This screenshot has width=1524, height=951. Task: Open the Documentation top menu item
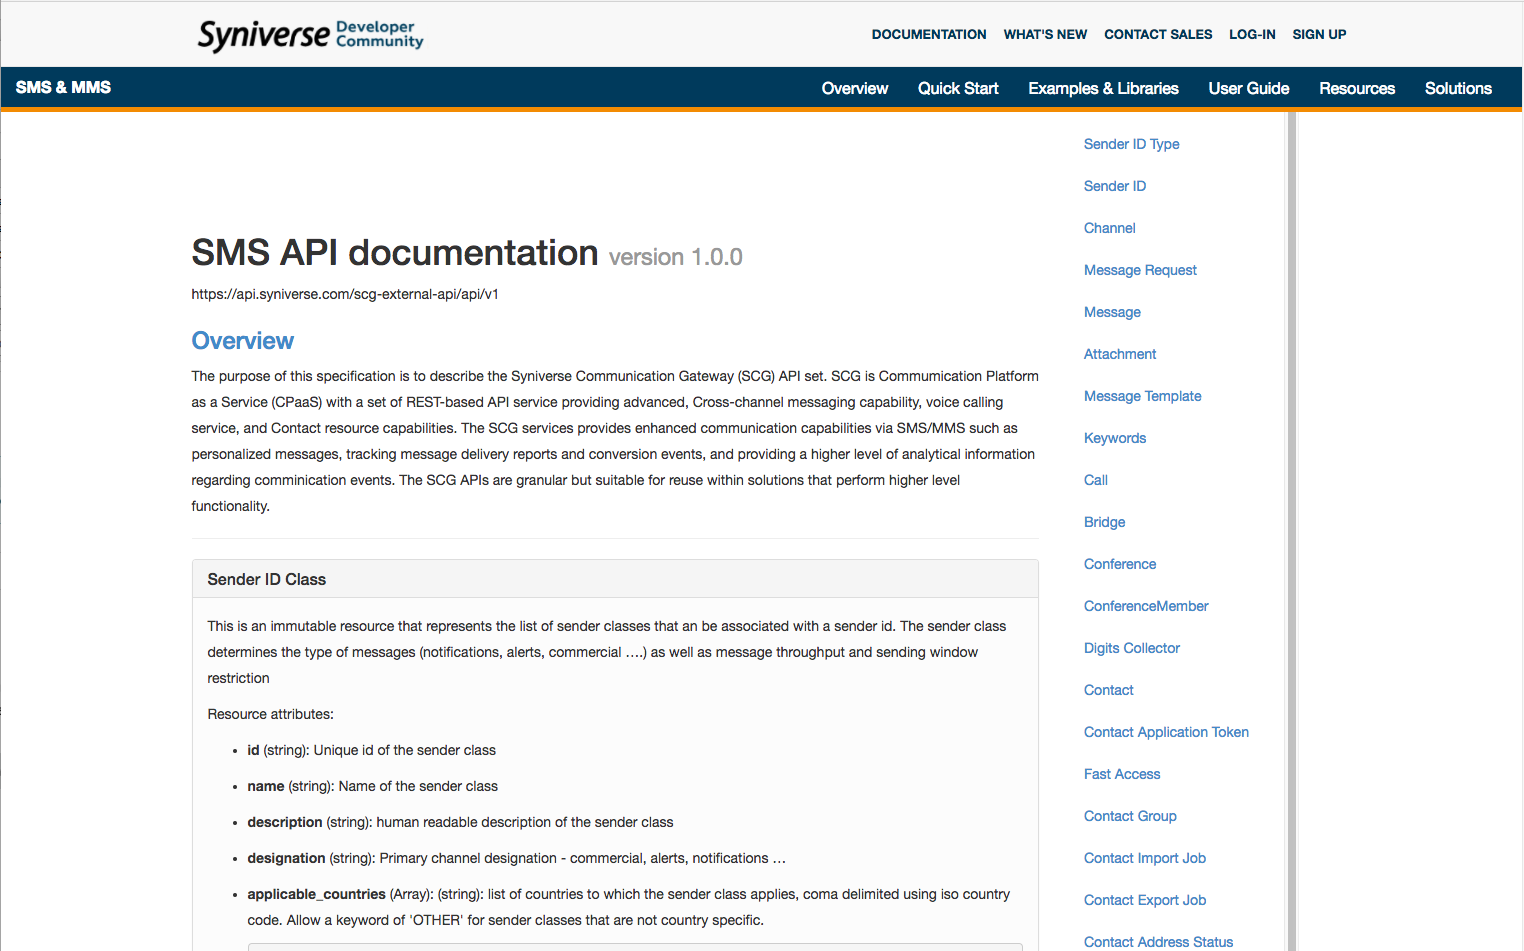pyautogui.click(x=928, y=34)
